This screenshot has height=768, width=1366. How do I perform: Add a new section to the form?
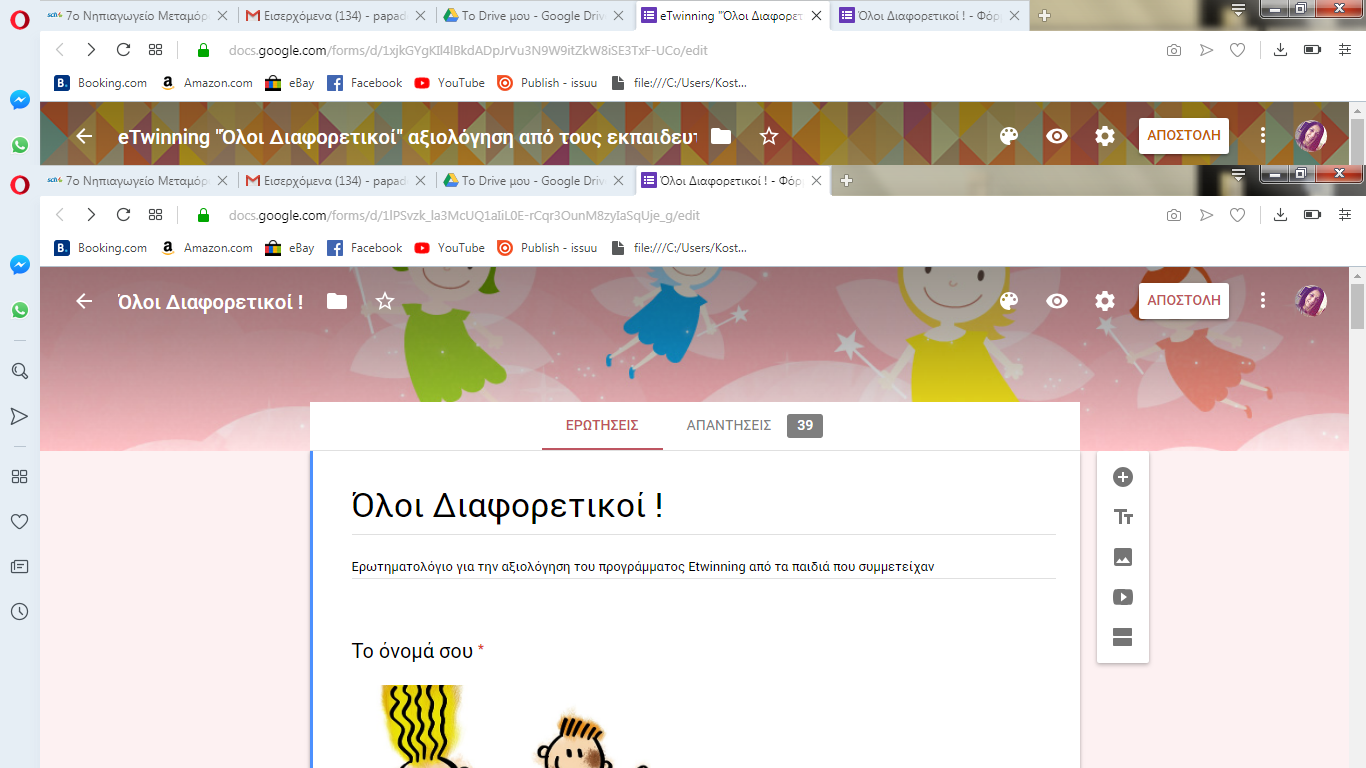[x=1122, y=637]
